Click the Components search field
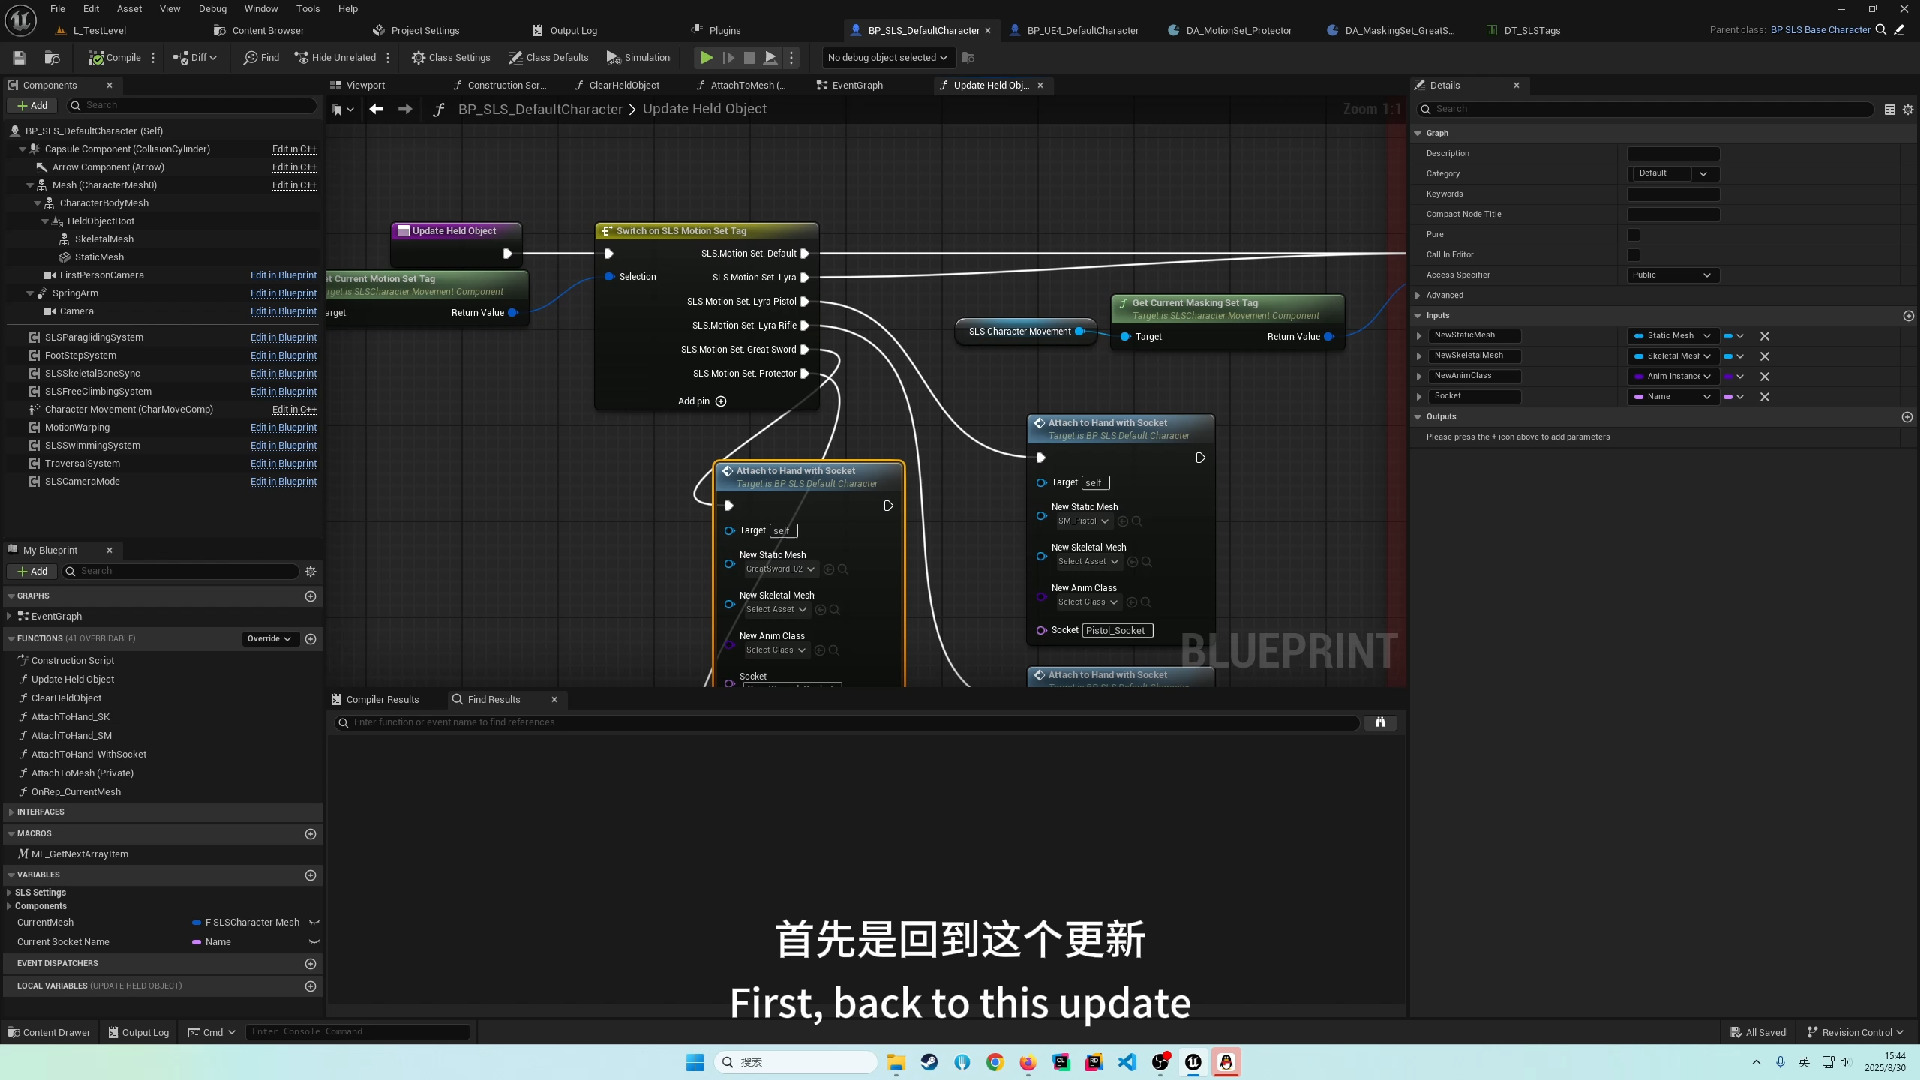Viewport: 1920px width, 1080px height. pos(190,106)
